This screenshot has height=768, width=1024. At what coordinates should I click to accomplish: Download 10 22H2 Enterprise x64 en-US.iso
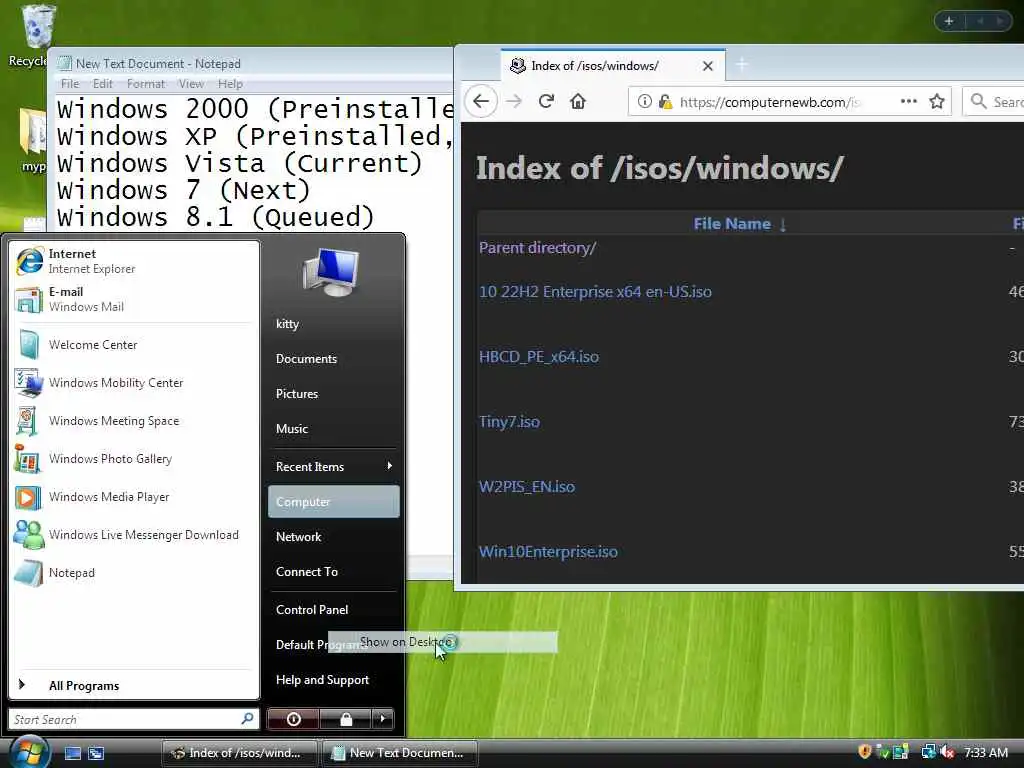click(595, 292)
